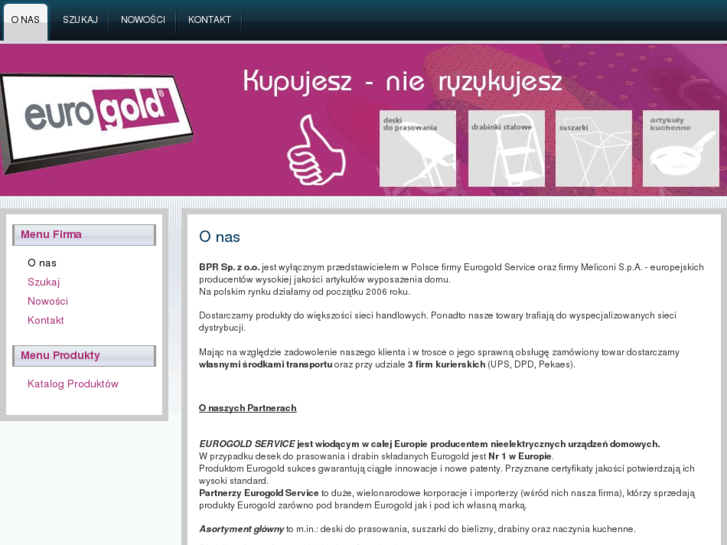
Task: Open the Szukaj sidebar link
Action: tap(44, 282)
